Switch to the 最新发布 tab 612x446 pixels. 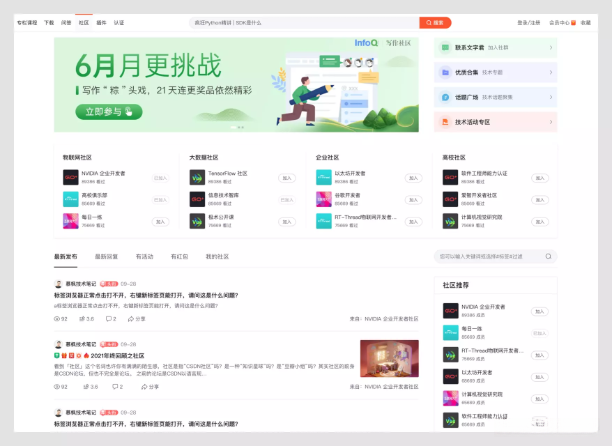tap(66, 256)
